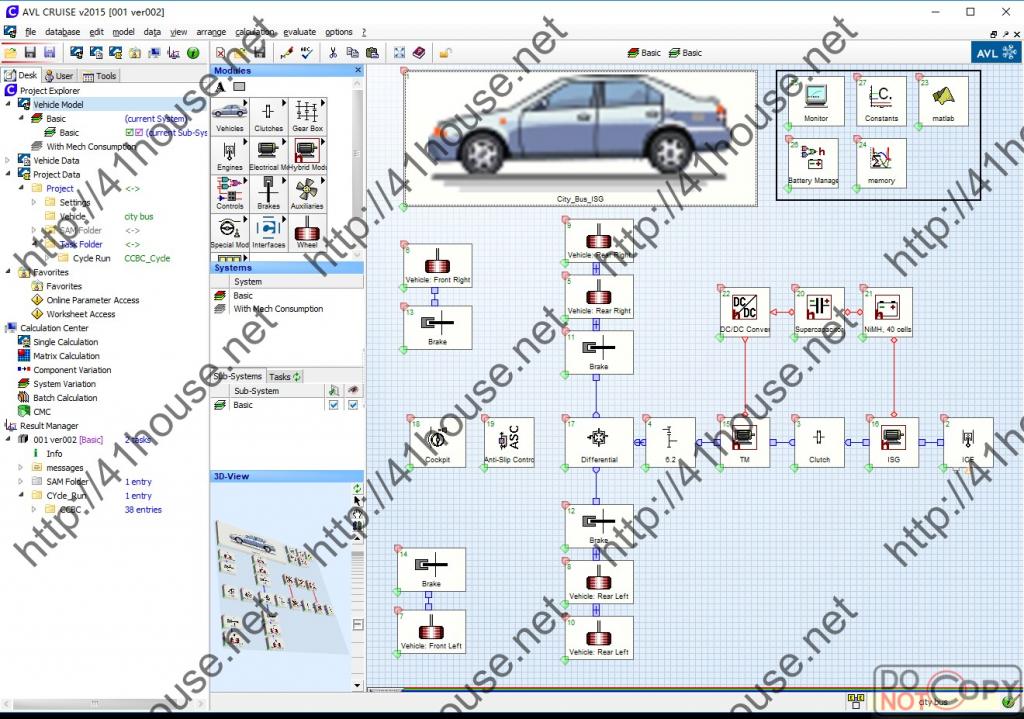Expand the messages folder node
Viewport: 1024px width, 719px height.
click(x=21, y=468)
